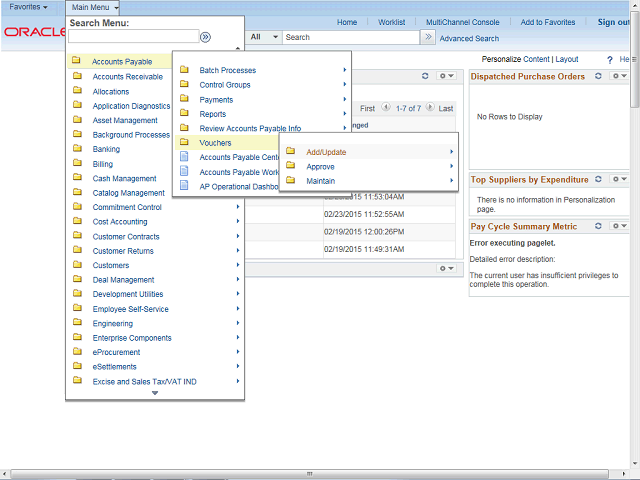The height and width of the screenshot is (480, 640).
Task: Open AP Operational Dashboard page icon
Action: (184, 186)
